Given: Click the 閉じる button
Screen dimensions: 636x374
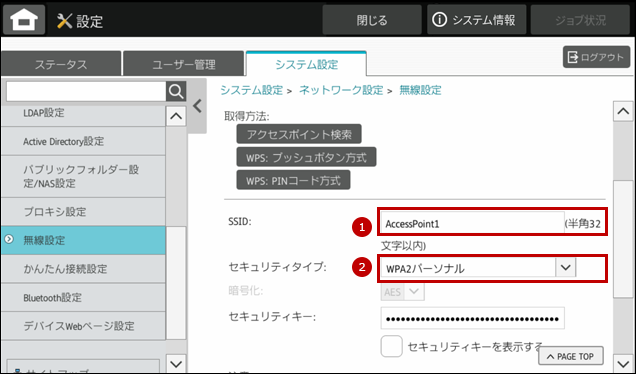Looking at the screenshot, I should (x=372, y=20).
